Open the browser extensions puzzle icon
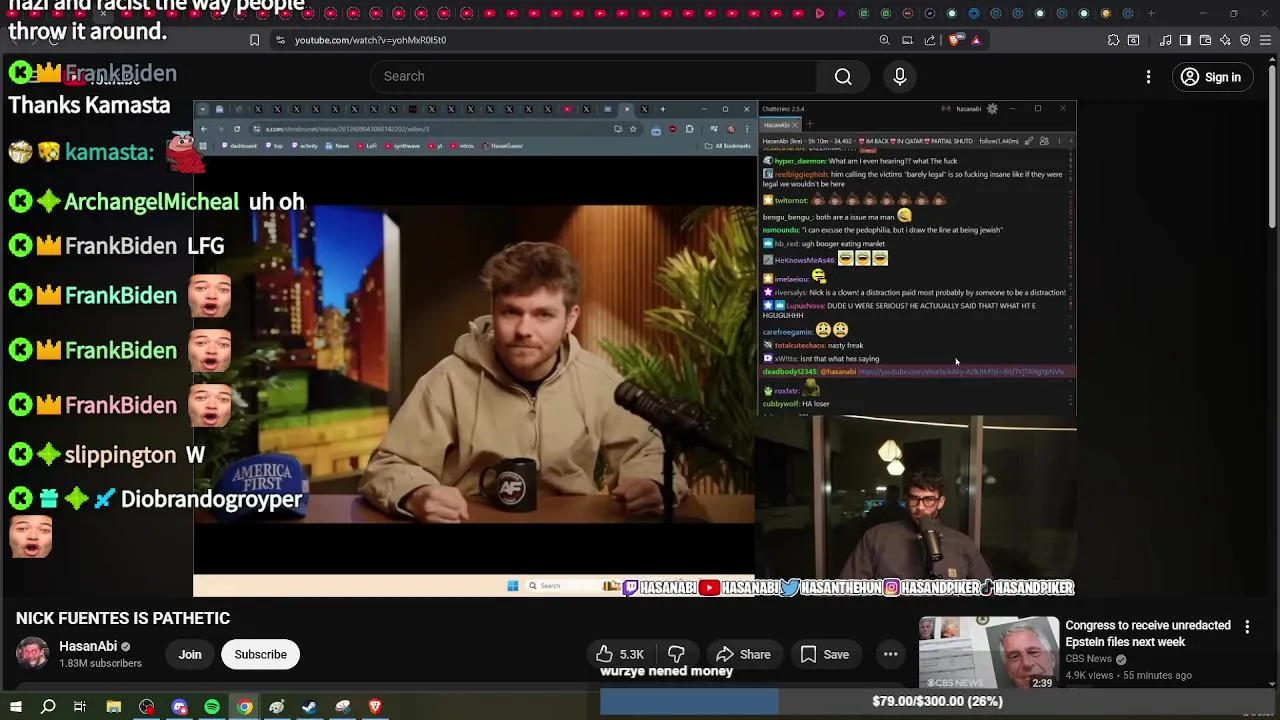 [x=1113, y=40]
